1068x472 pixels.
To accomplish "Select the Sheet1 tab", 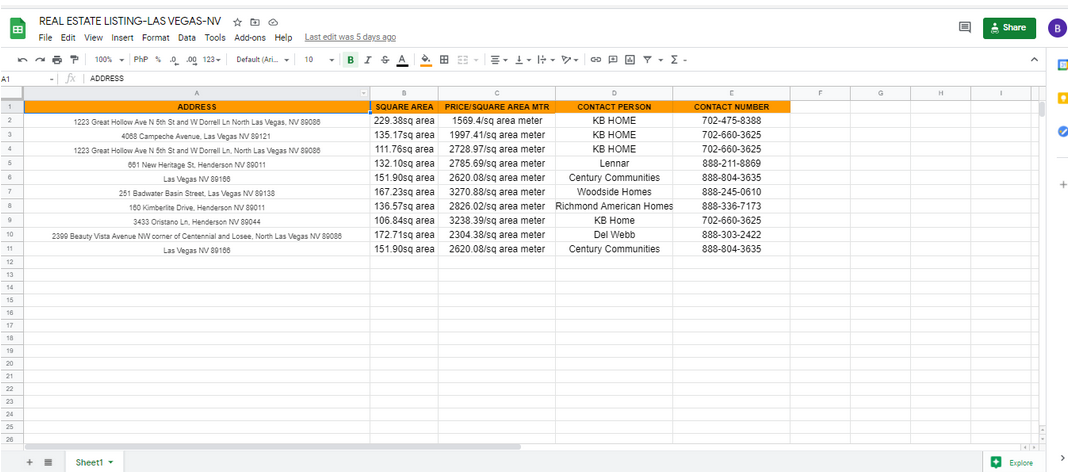I will tap(94, 462).
